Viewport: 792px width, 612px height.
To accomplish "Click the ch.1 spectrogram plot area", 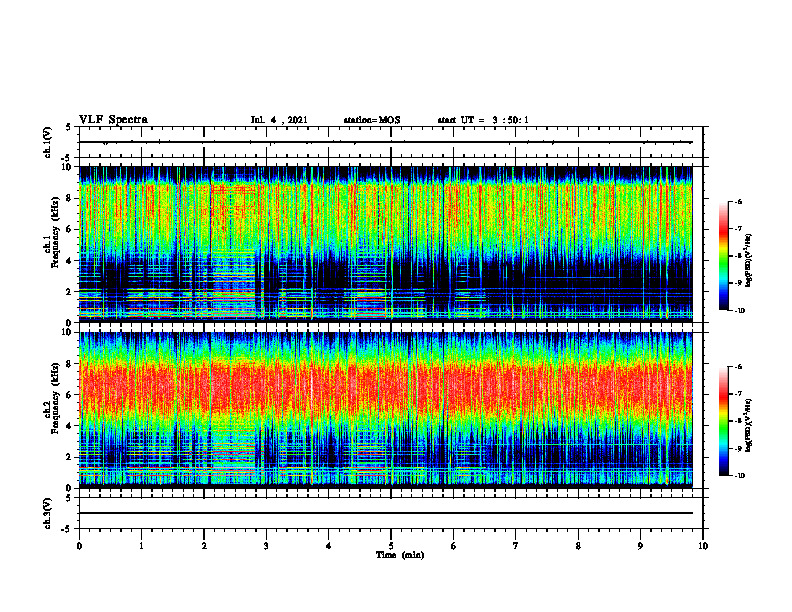I will [386, 244].
